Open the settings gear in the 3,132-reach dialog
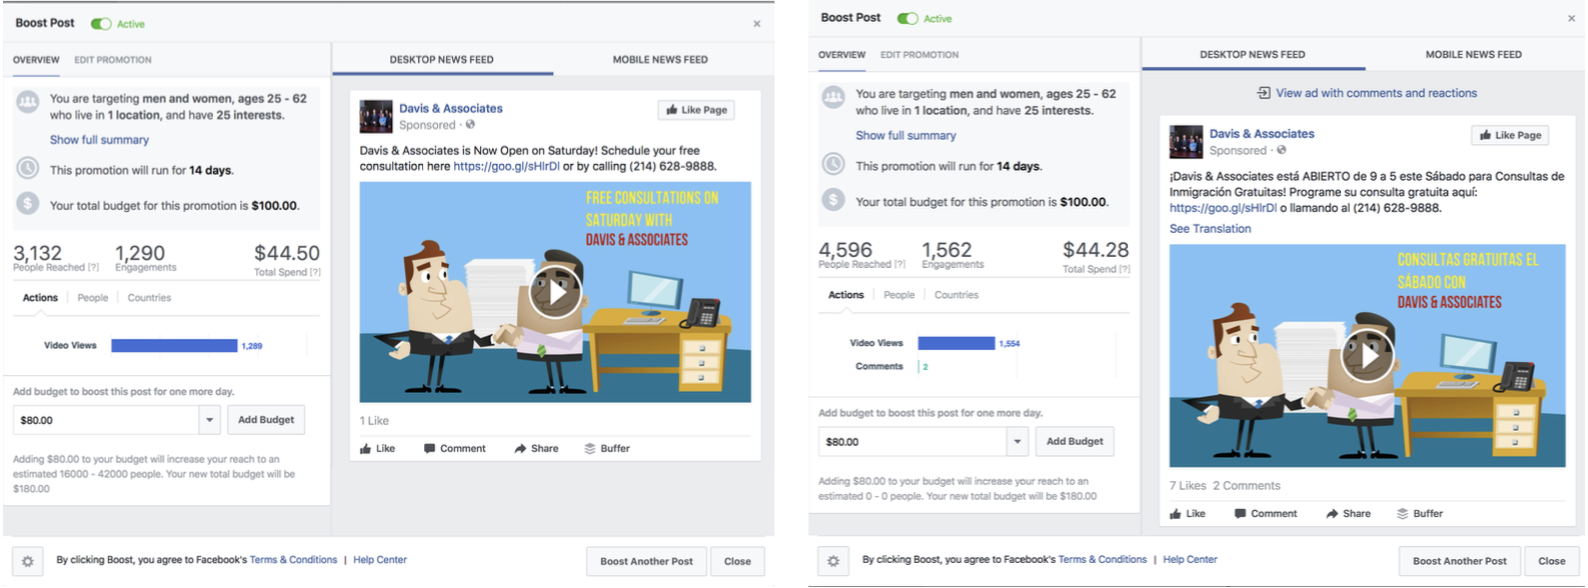The height and width of the screenshot is (588, 1588). (28, 561)
